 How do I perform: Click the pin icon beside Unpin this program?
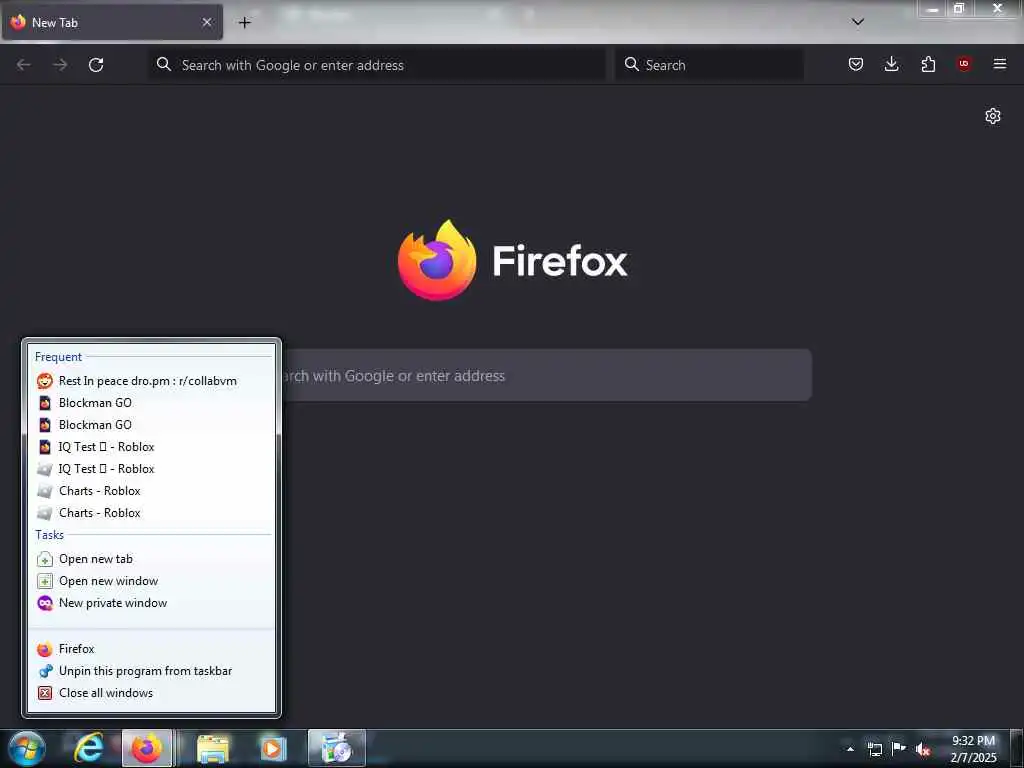[44, 671]
